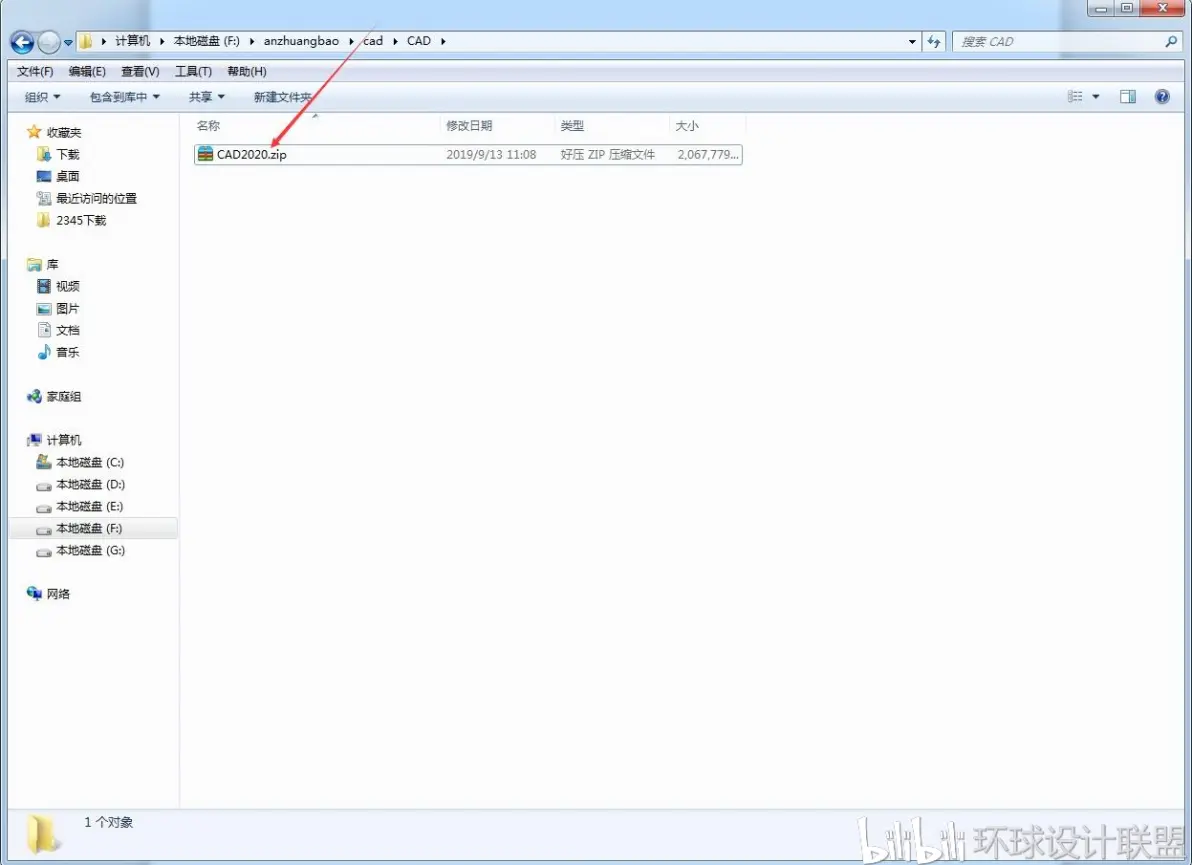
Task: Go forward with the Forward arrow button
Action: pyautogui.click(x=49, y=43)
